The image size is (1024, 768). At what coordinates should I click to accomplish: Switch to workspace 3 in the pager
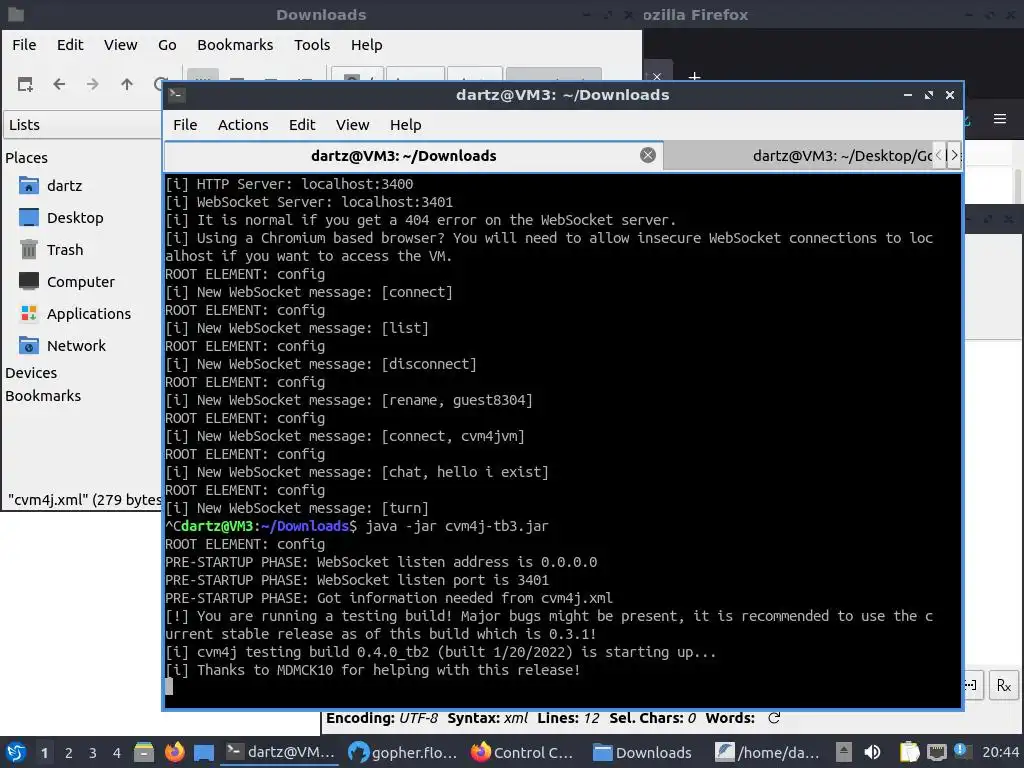tap(93, 753)
